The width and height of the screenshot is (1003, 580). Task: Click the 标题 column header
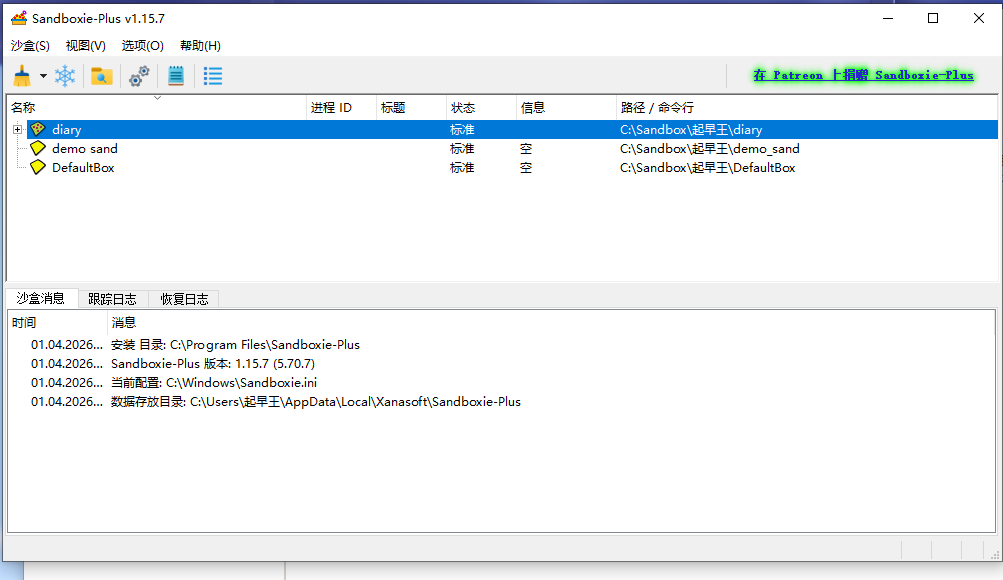[x=411, y=107]
